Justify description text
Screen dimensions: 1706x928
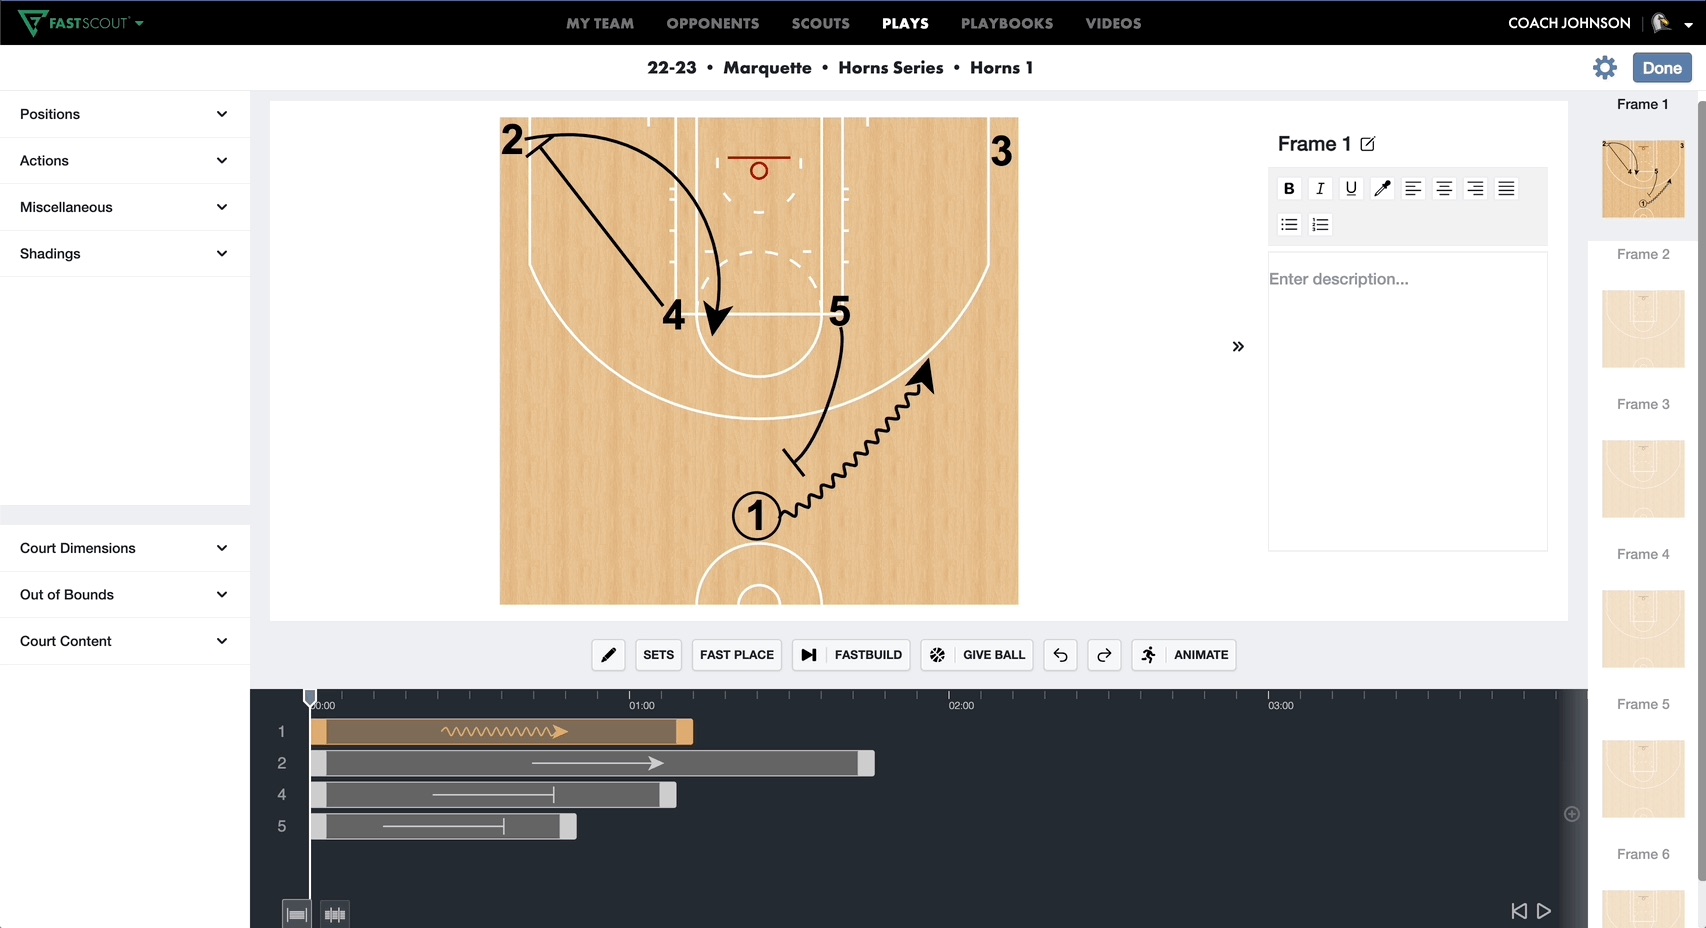point(1506,188)
